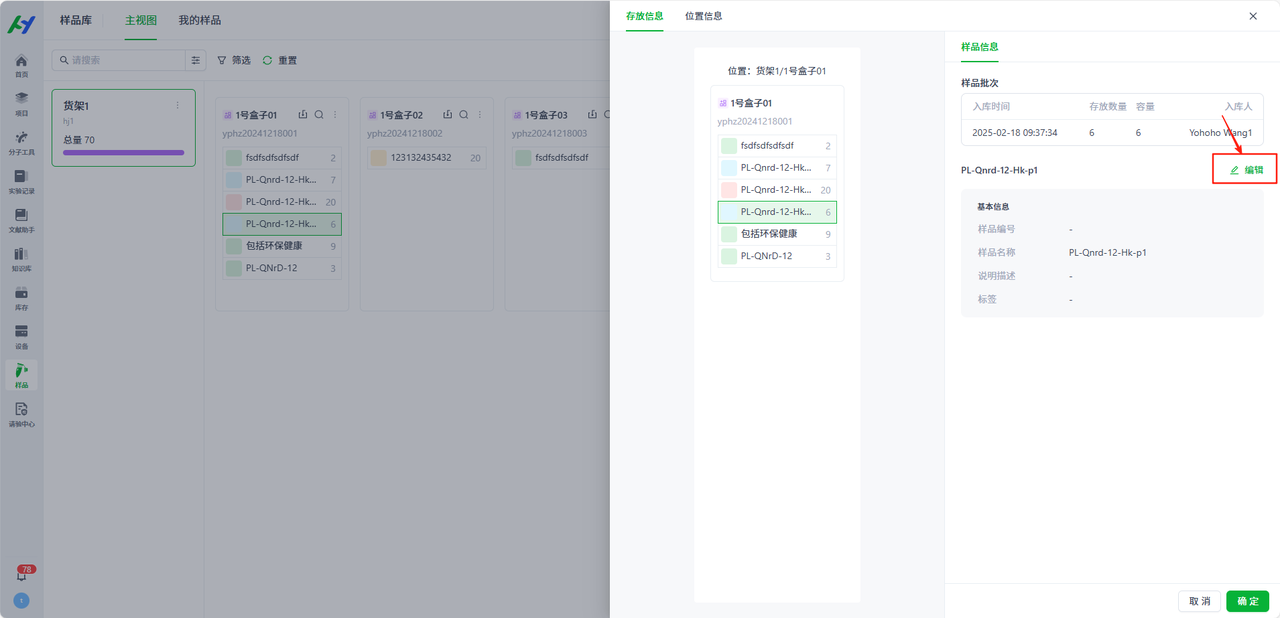Click the 编辑 button for PL-Qnrd-12-Hk-p1
This screenshot has height=618, width=1280.
tap(1246, 170)
